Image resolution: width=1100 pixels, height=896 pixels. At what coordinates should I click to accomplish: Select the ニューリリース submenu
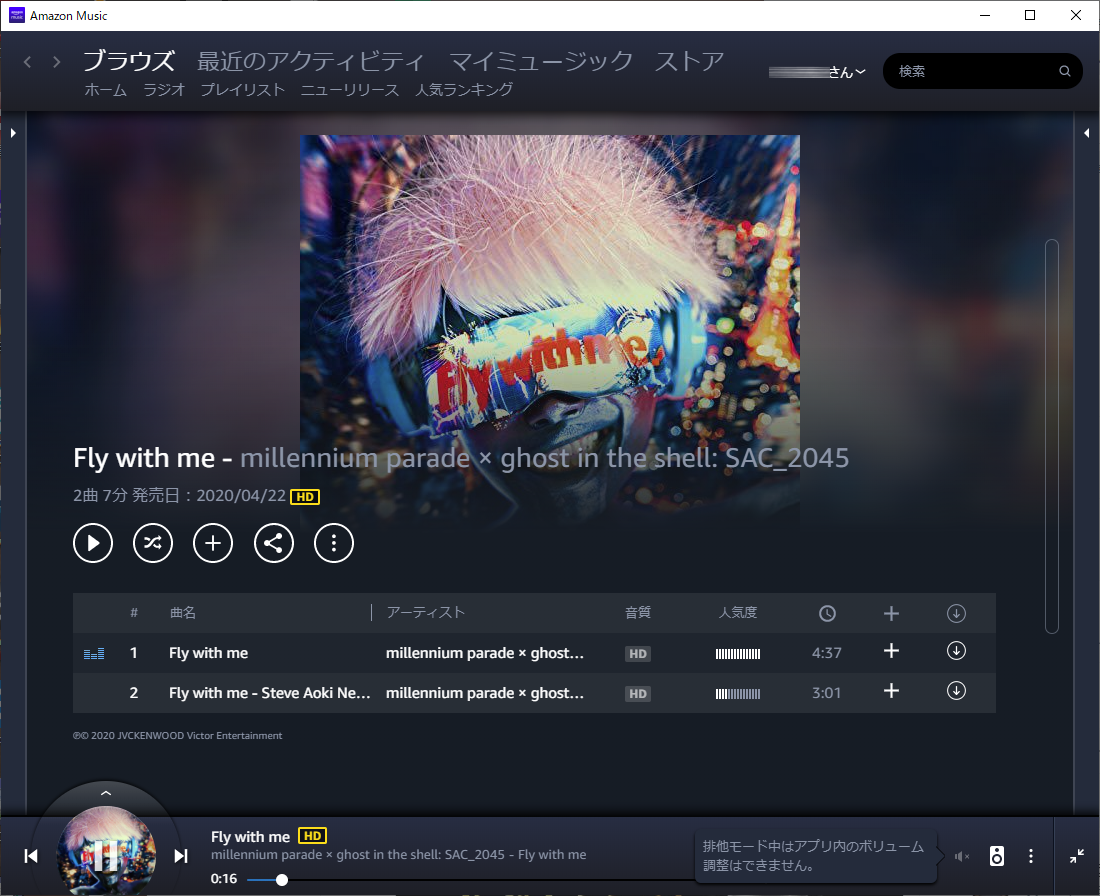[x=350, y=90]
